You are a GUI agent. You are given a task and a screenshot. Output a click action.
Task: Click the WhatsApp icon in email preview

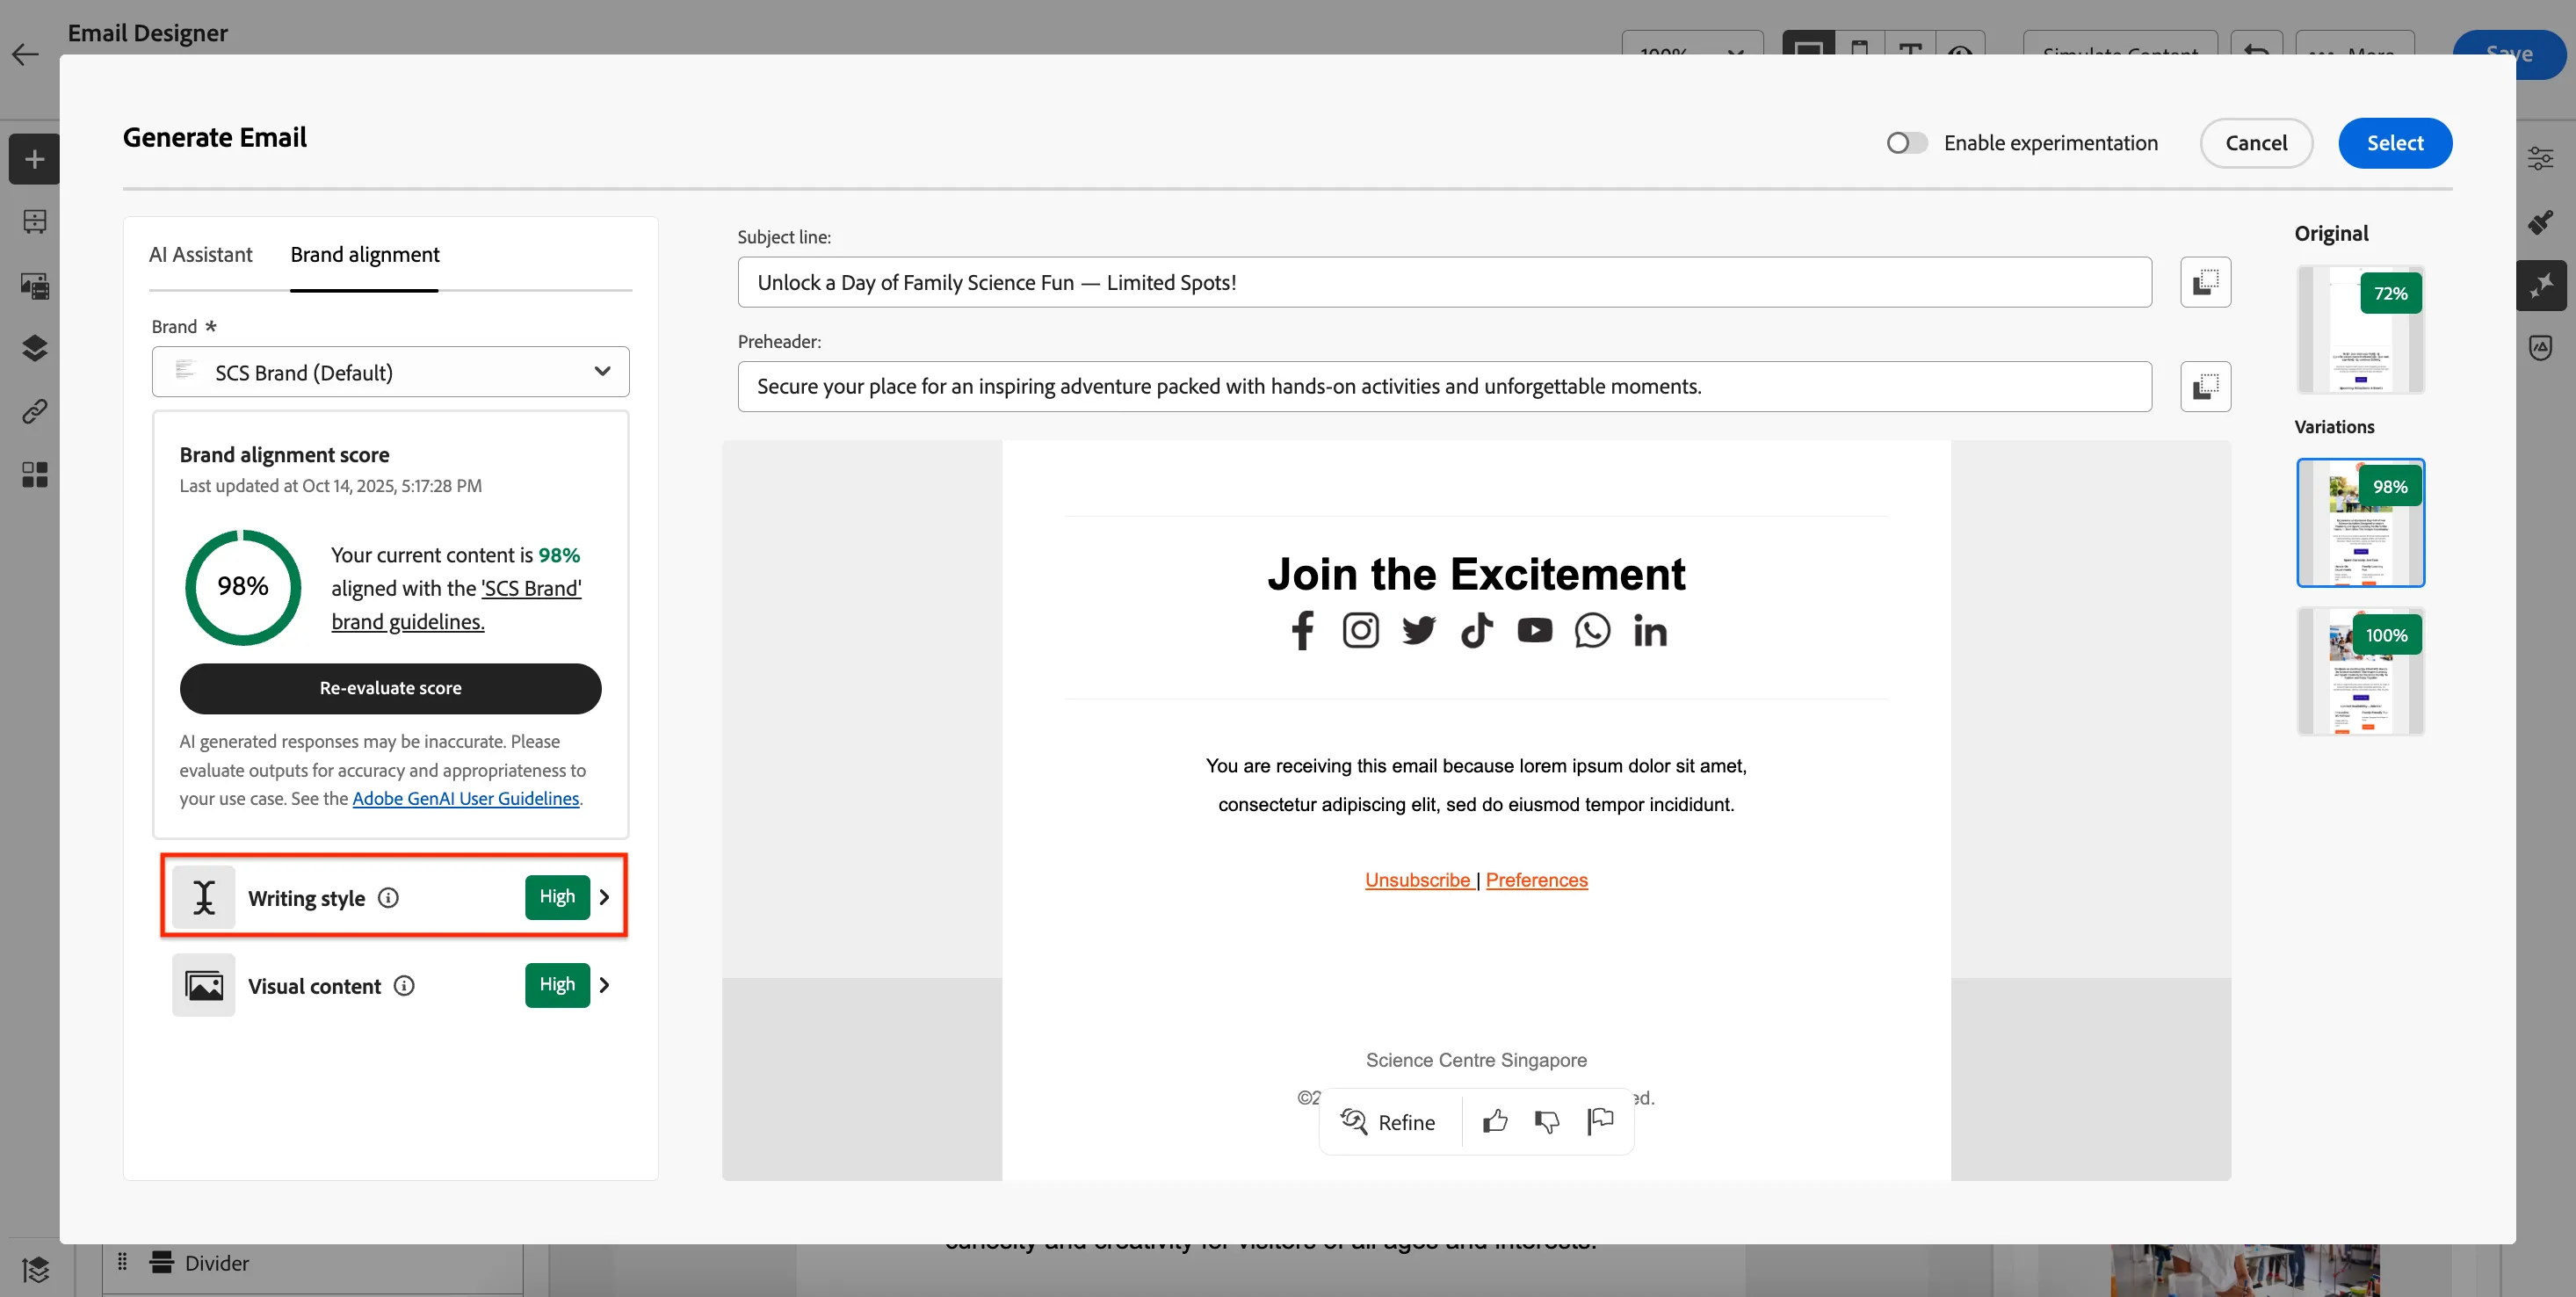click(x=1592, y=631)
